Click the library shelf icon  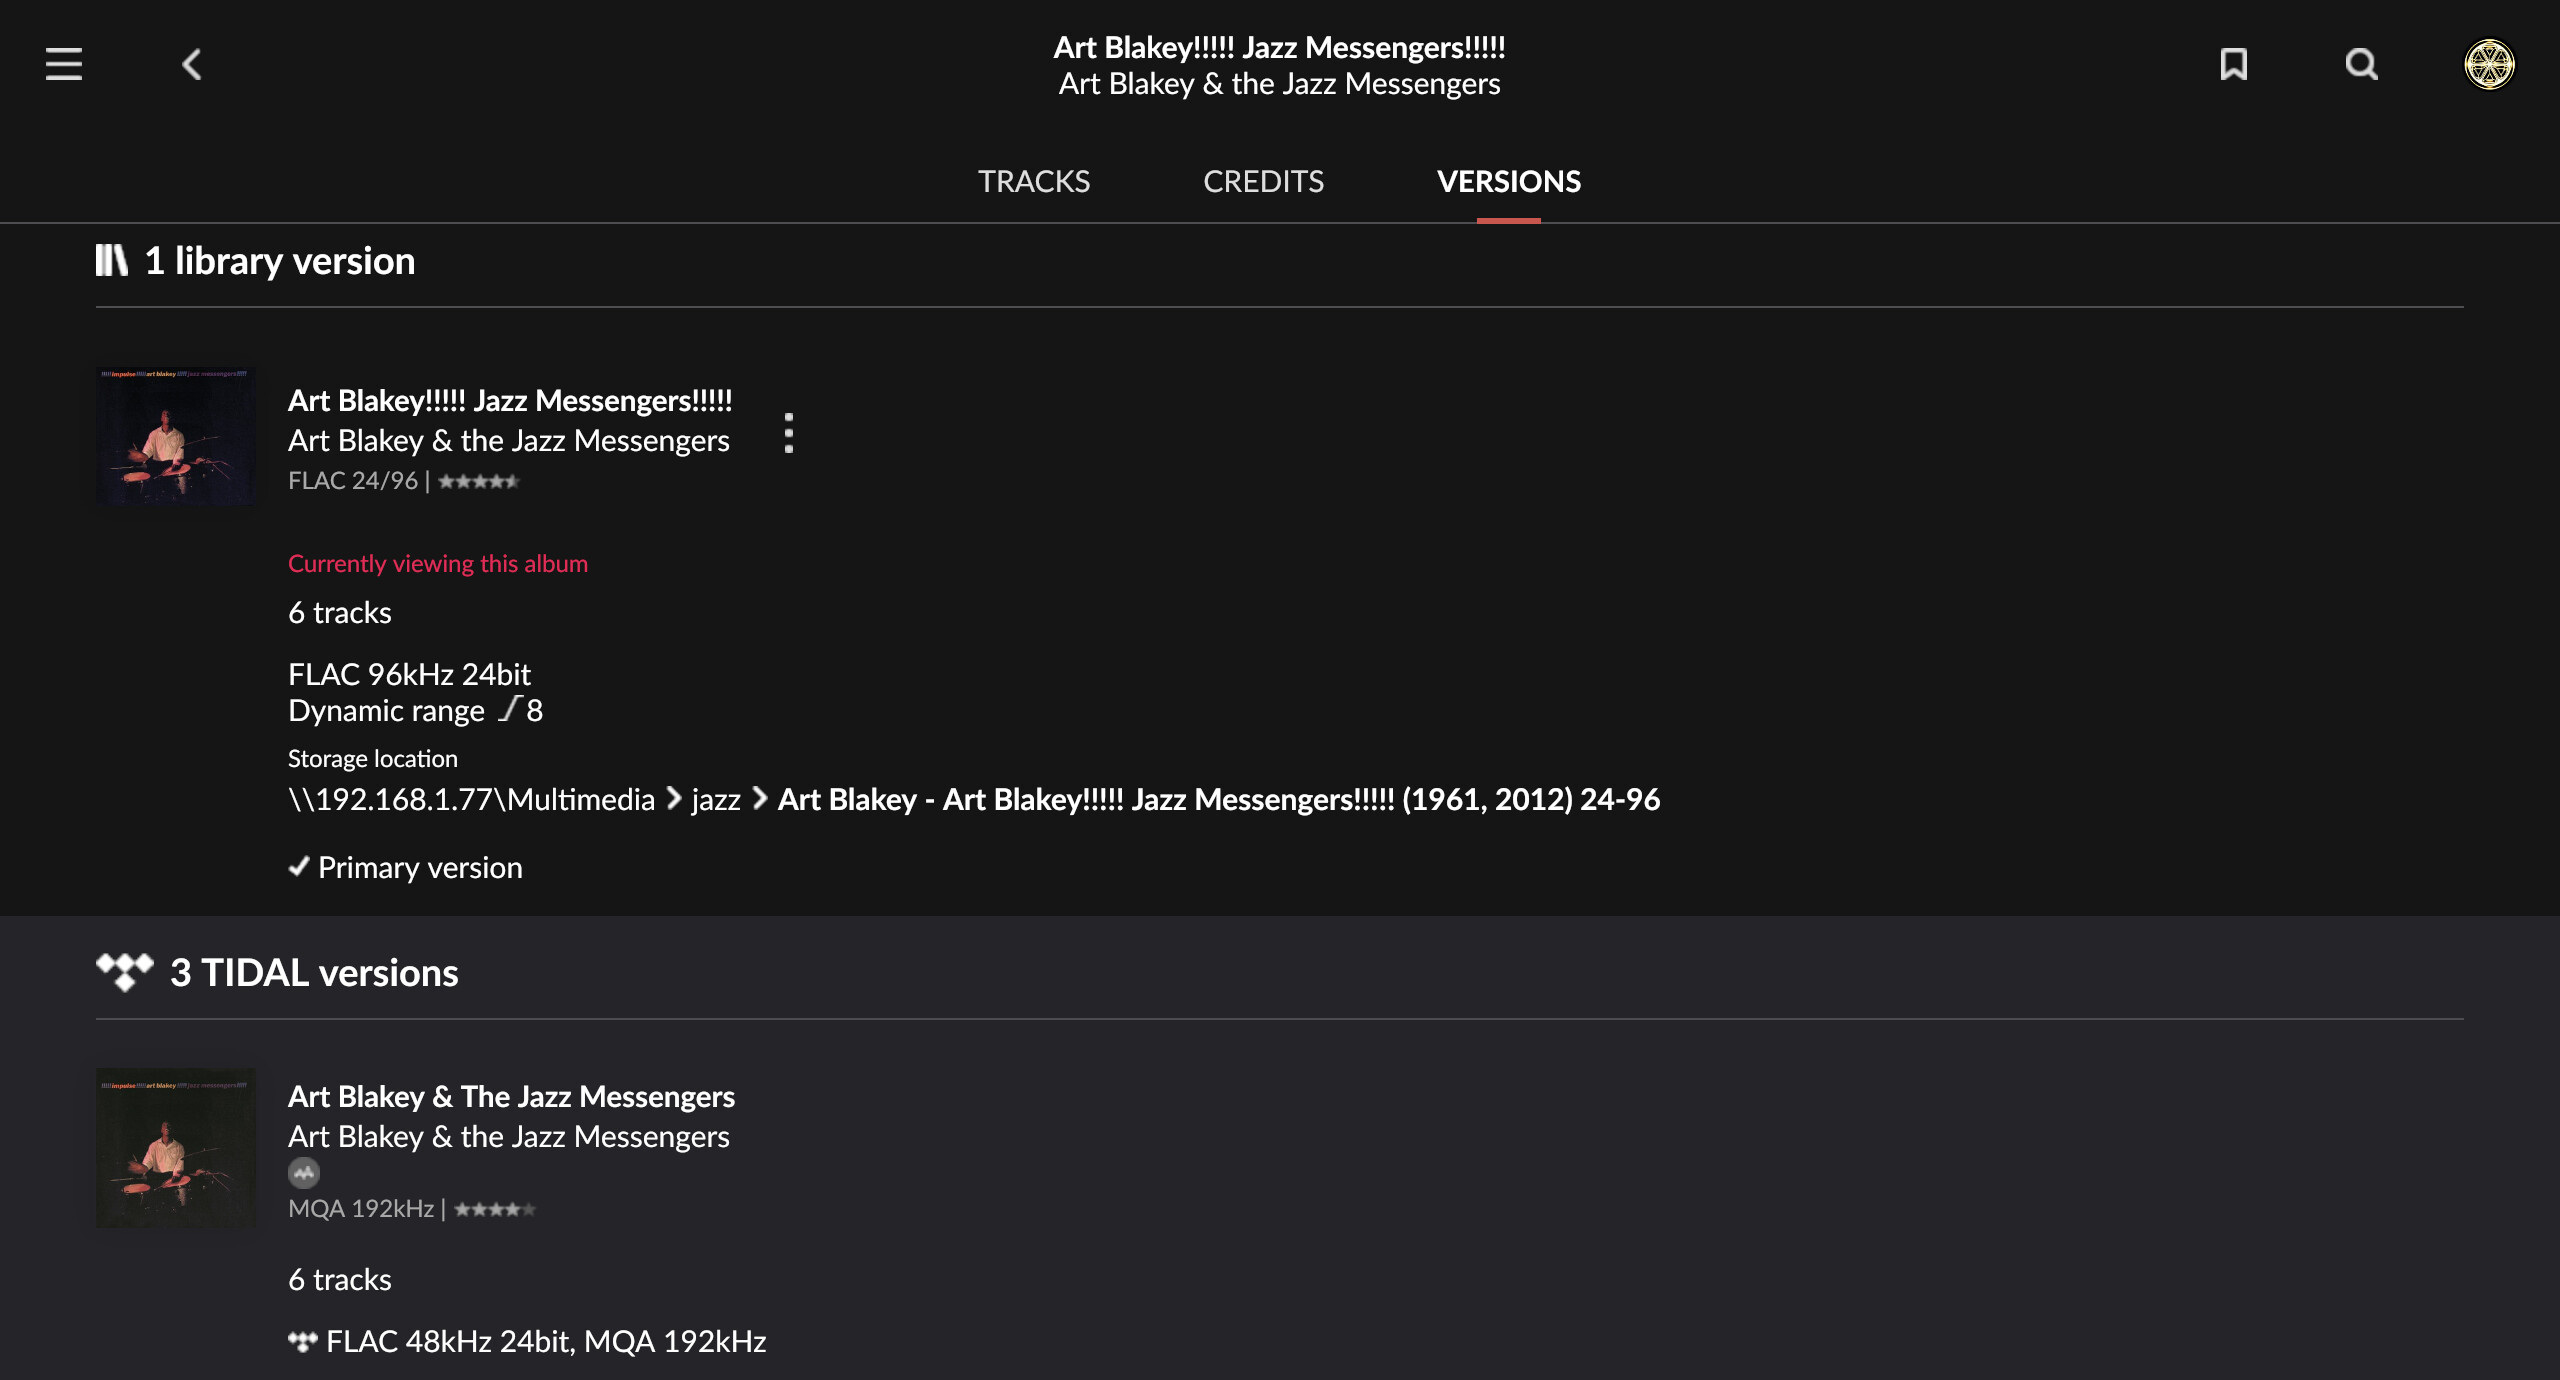click(x=112, y=260)
